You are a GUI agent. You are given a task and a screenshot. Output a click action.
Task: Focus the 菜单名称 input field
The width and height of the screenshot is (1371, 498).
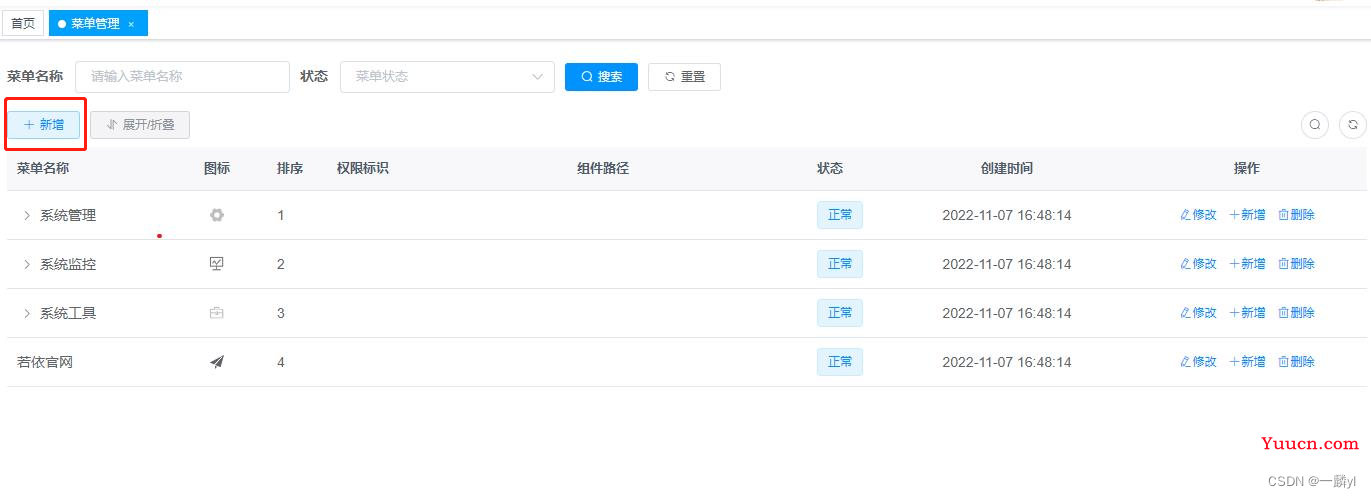pos(182,77)
